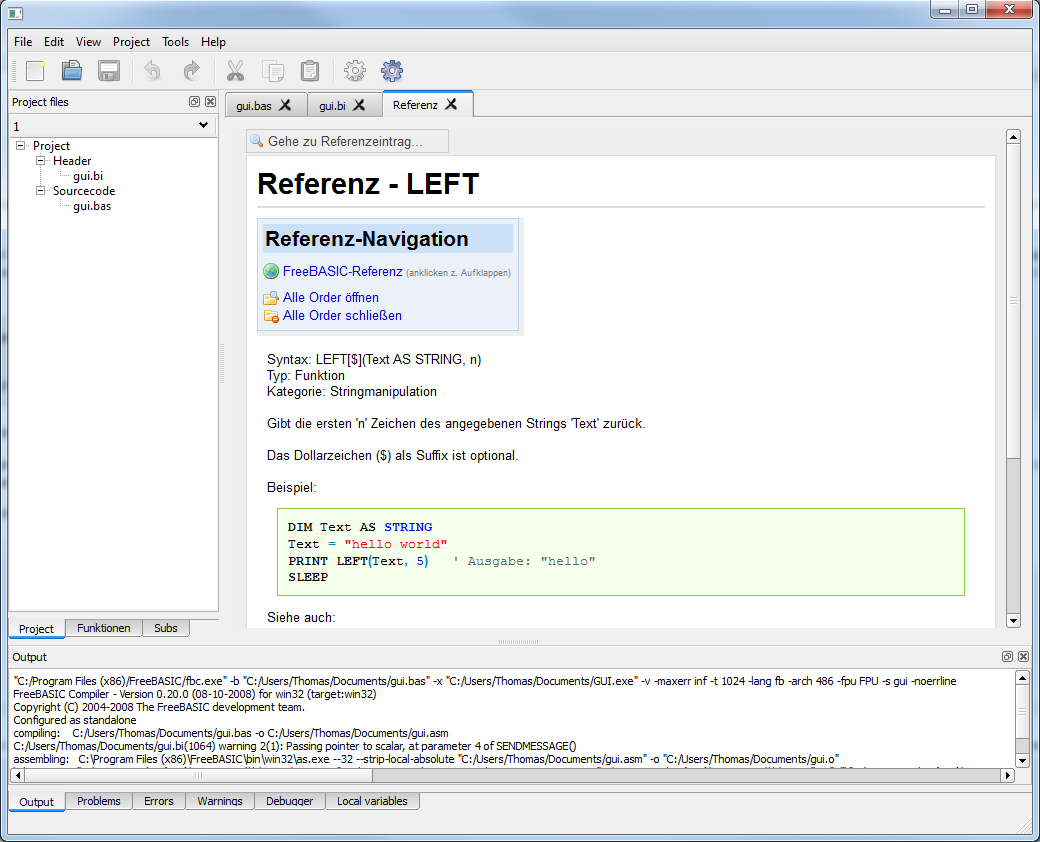Switch to the Funktionen tab

103,628
